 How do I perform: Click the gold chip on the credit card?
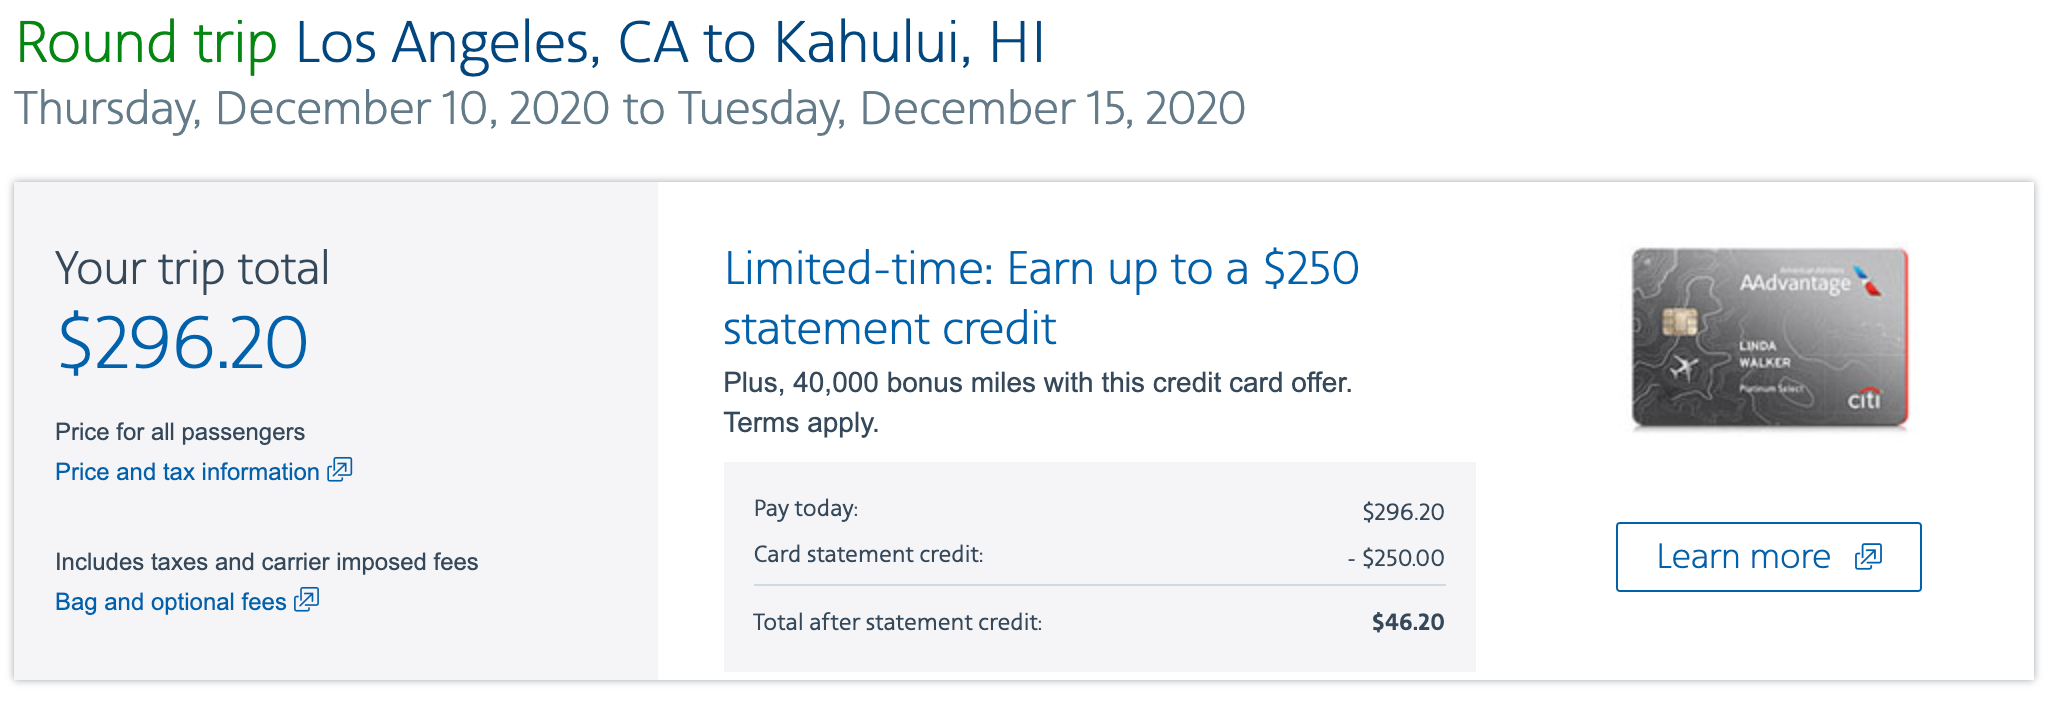tap(1680, 322)
